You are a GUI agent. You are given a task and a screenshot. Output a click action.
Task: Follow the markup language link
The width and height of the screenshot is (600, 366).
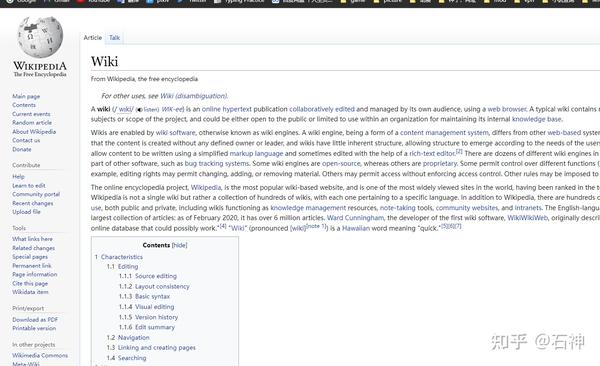point(256,154)
